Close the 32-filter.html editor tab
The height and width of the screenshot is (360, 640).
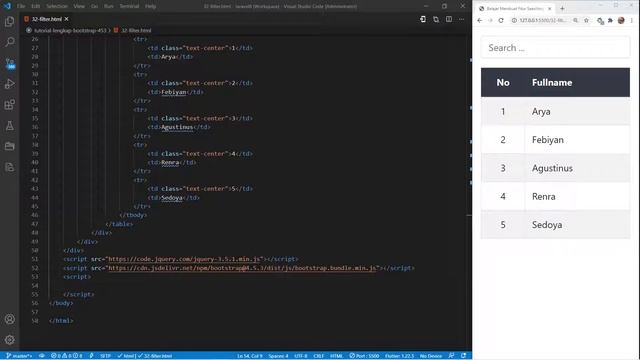click(67, 19)
